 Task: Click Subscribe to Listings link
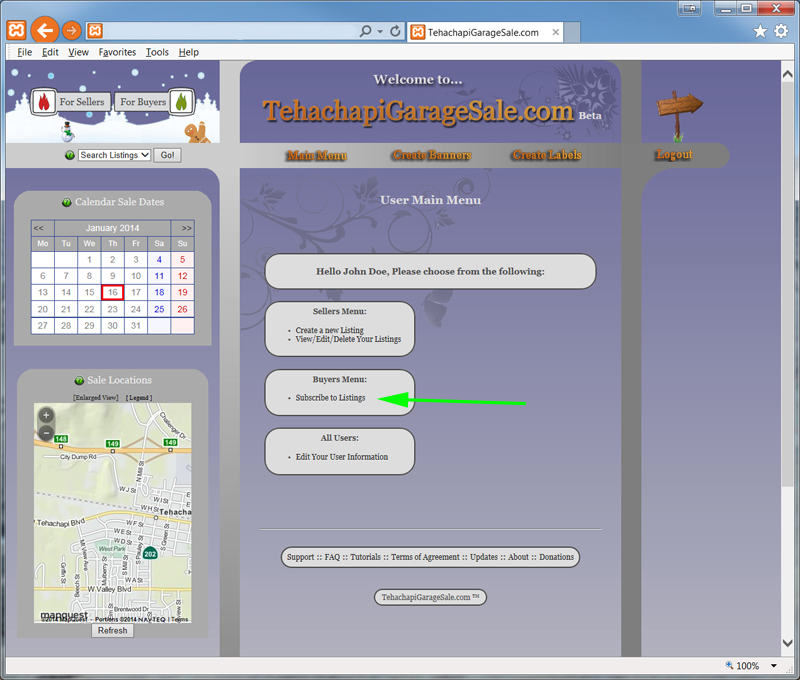pos(330,397)
